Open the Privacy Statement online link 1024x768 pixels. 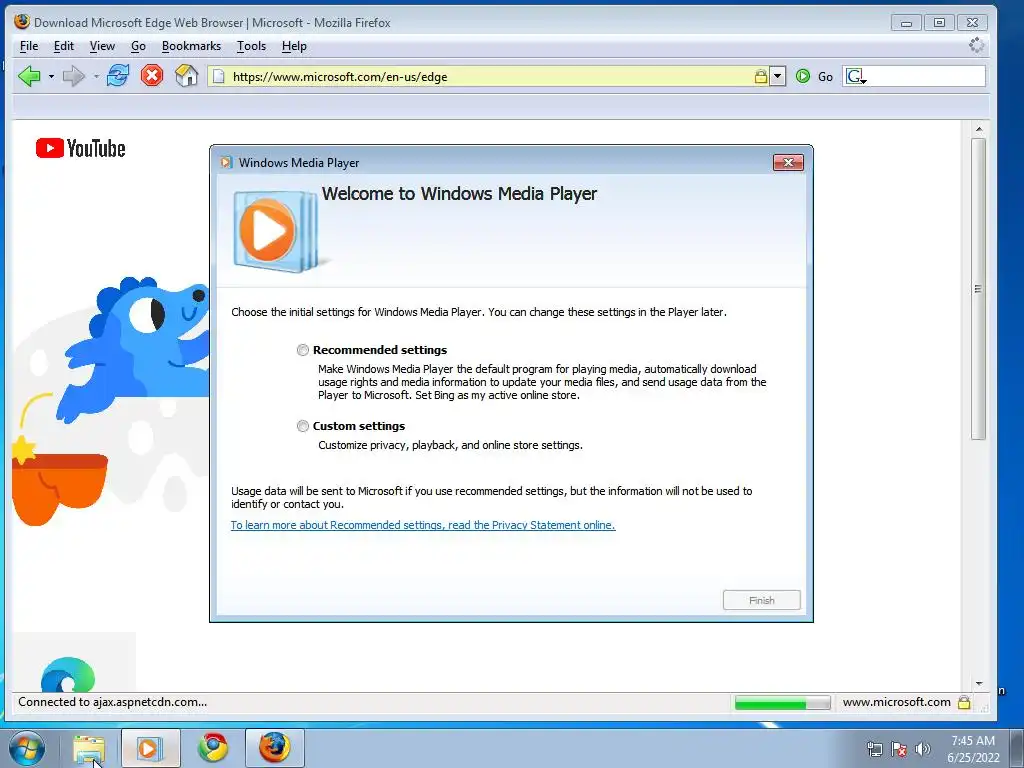tap(423, 525)
